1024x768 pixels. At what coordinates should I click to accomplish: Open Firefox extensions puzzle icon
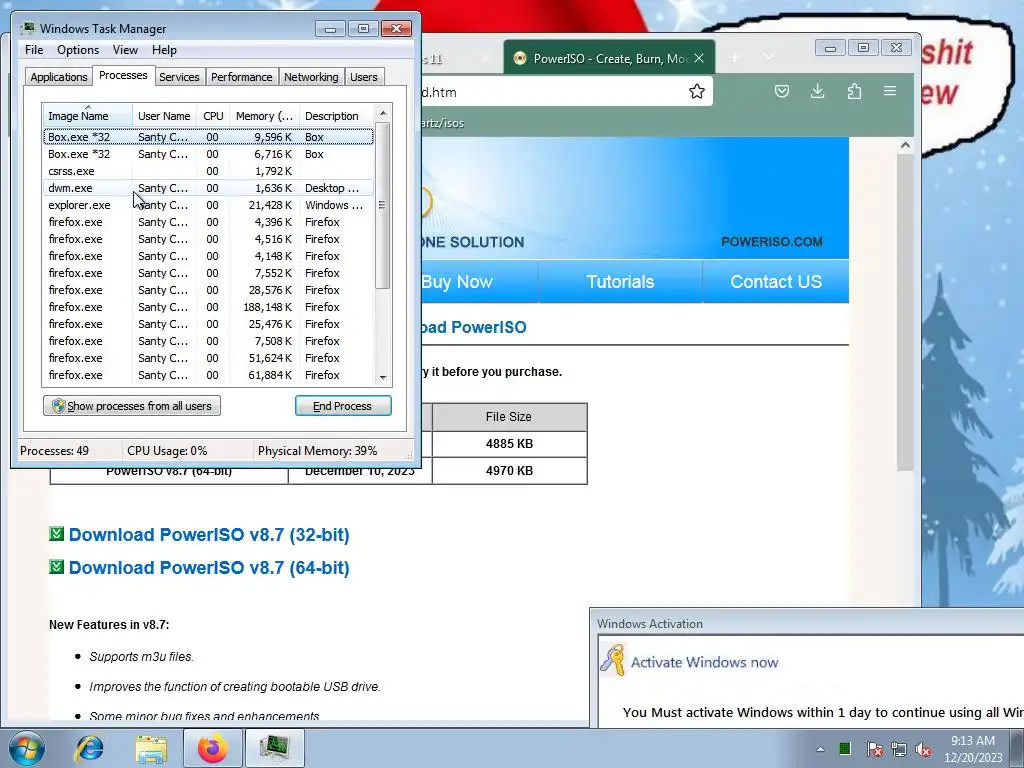tap(854, 91)
